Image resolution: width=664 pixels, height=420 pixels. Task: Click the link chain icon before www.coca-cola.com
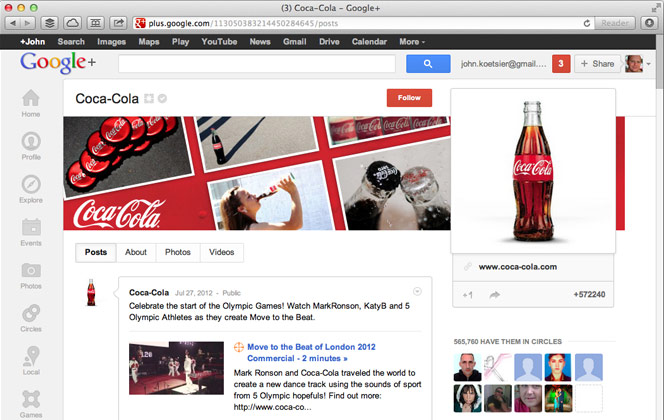tap(468, 267)
